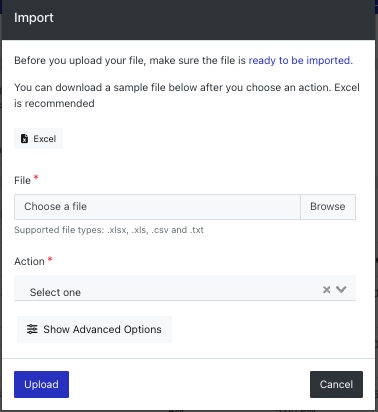378x412 pixels.
Task: Click the File field label
Action: point(22,180)
